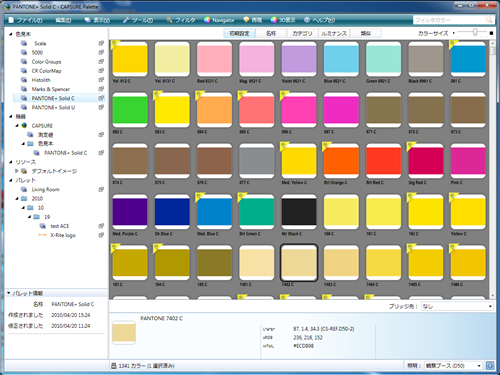Click the filter magnifier icon in toolbar
Viewport: 500px width, 375px height.
[169, 20]
